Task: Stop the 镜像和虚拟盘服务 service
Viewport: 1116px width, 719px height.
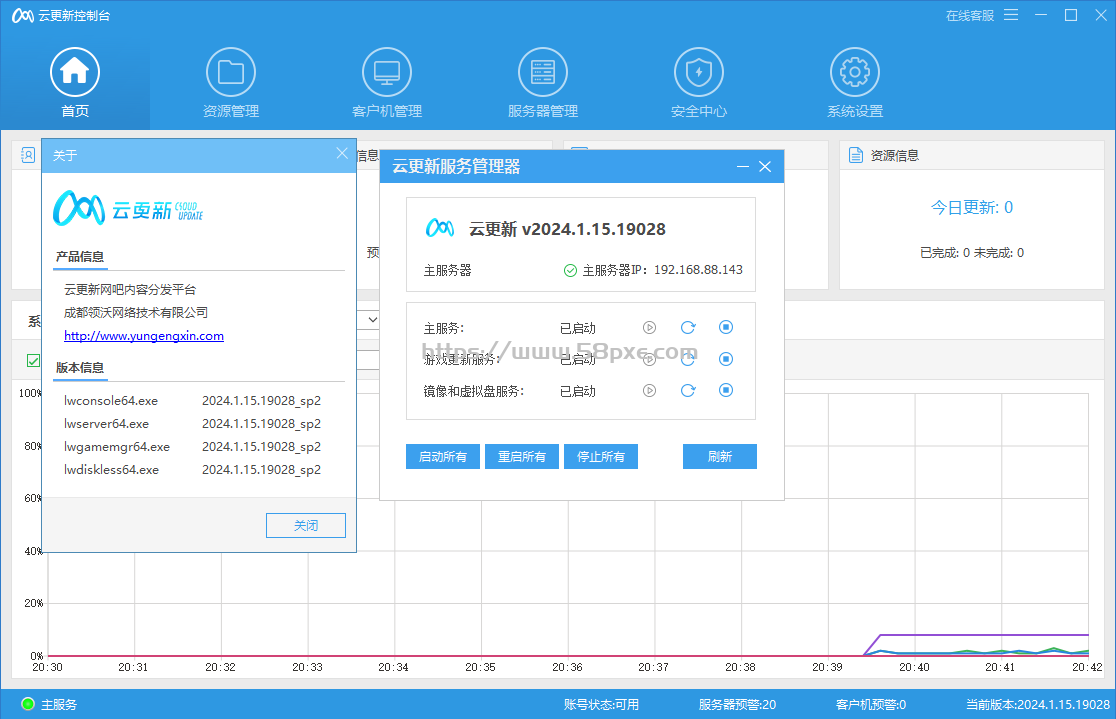Action: pos(726,390)
